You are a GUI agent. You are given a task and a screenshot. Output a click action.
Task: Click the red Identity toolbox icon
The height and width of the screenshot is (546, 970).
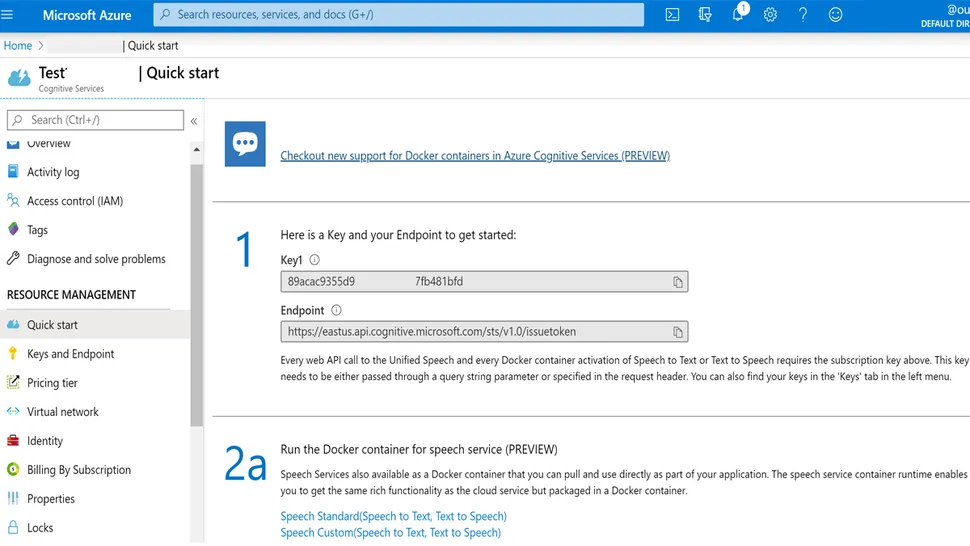tap(13, 440)
